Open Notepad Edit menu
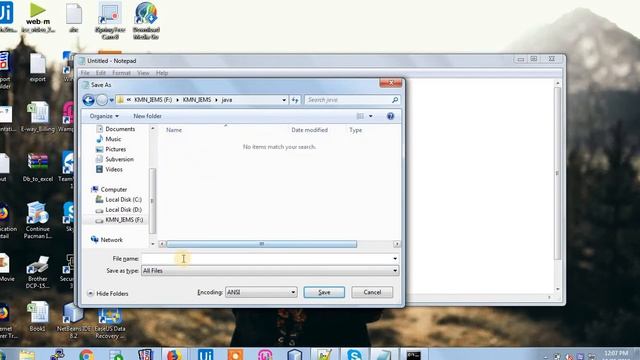Screen dimensions: 640x360 101,73
